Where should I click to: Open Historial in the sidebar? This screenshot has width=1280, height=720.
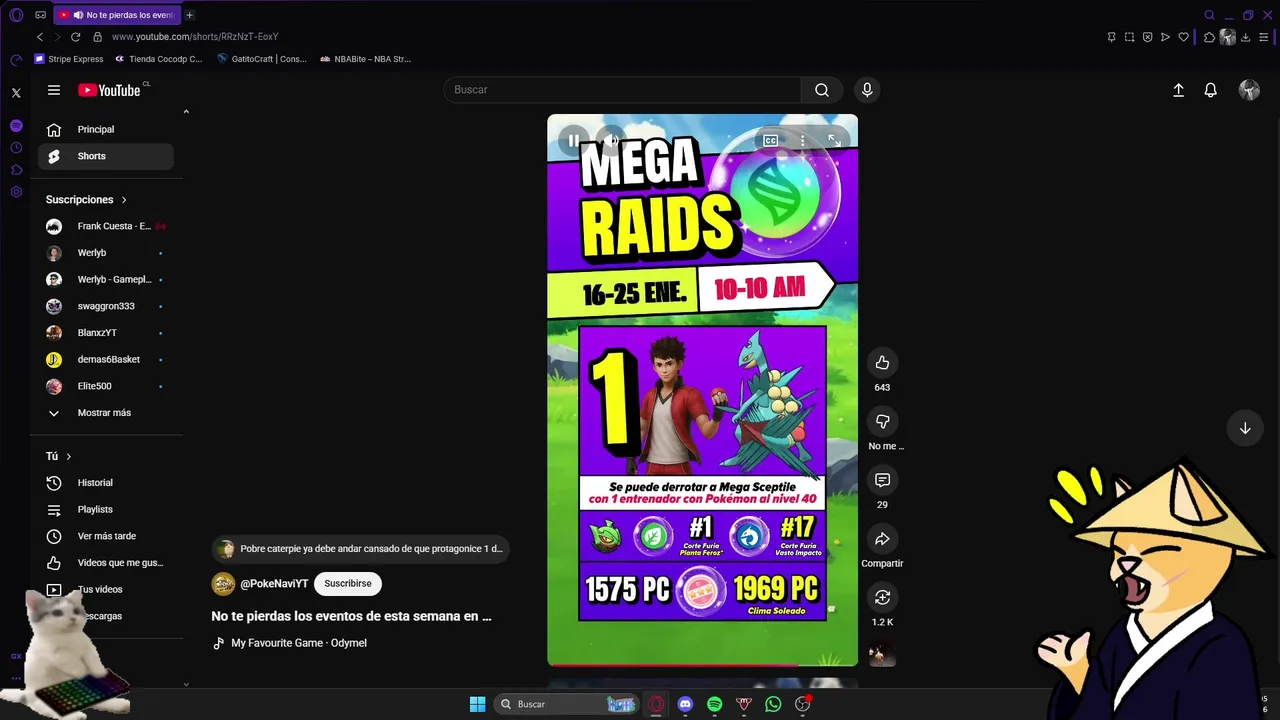(x=106, y=483)
